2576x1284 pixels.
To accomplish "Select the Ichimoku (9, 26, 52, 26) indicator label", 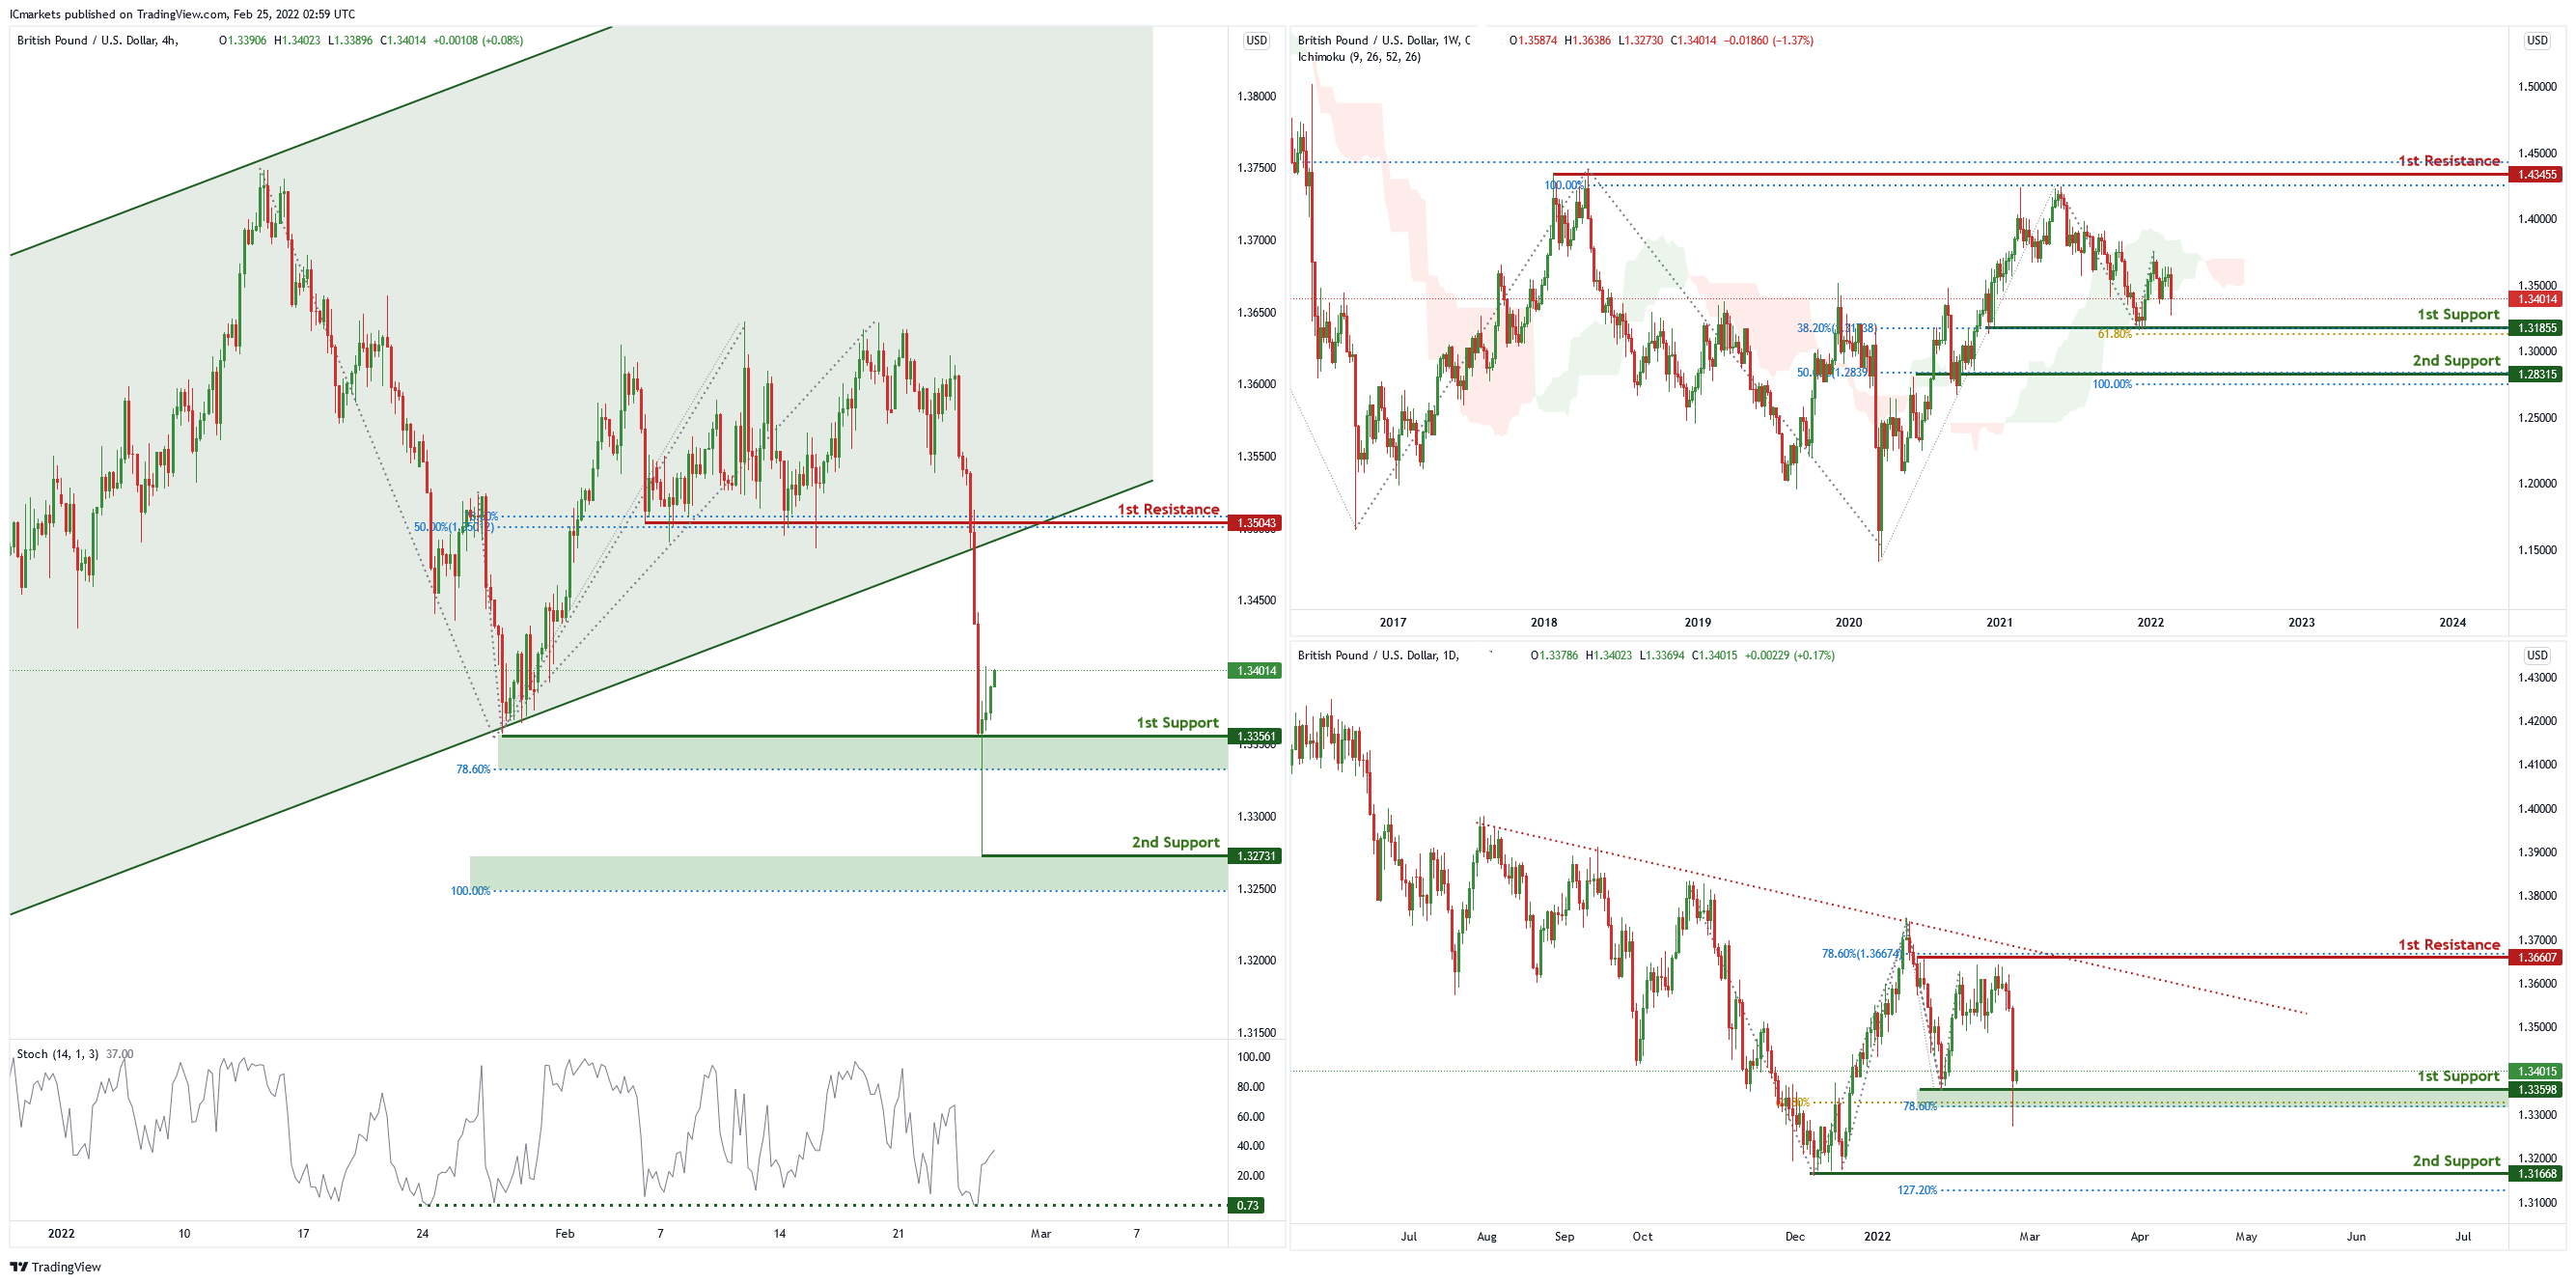I will [1359, 57].
